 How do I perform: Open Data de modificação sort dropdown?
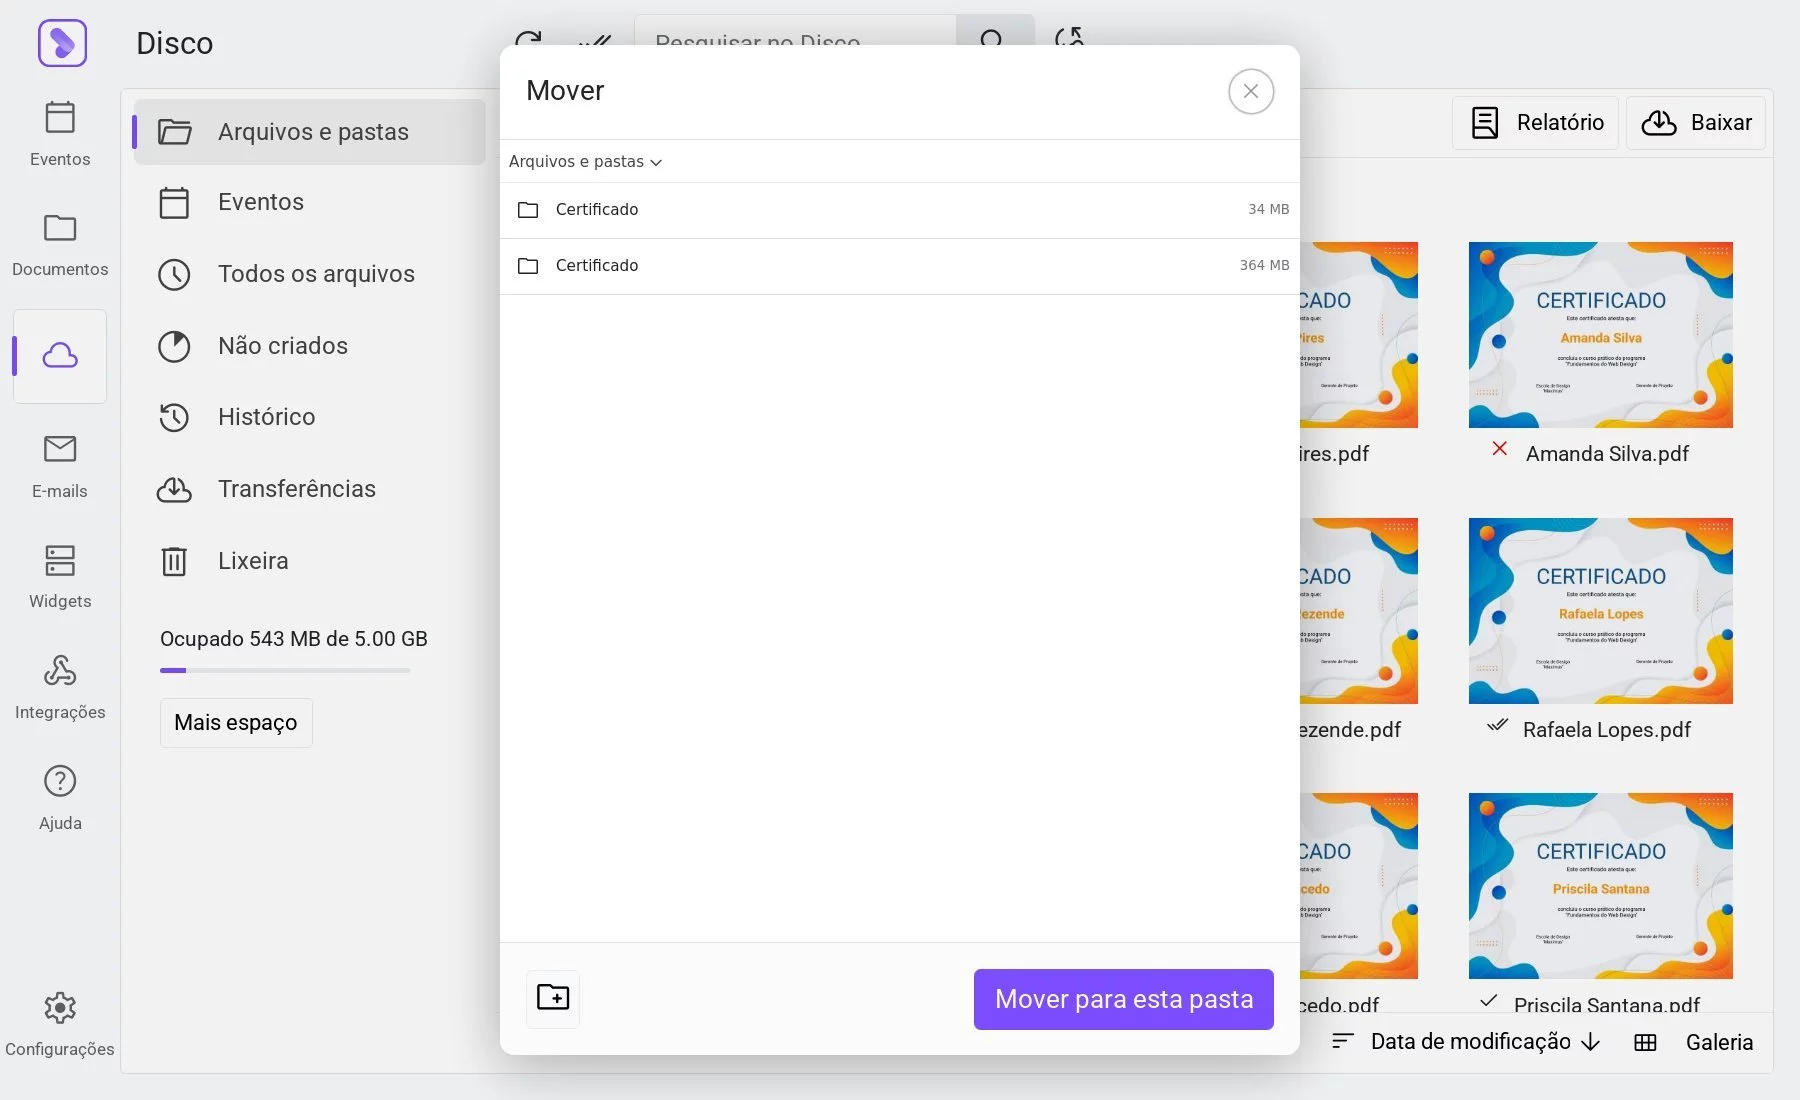[1470, 1042]
